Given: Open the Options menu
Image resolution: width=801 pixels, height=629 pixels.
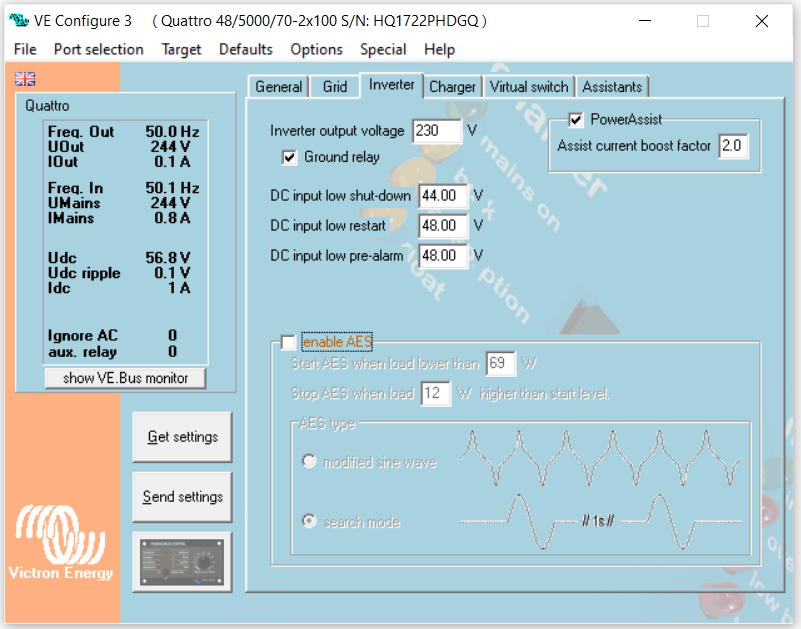Looking at the screenshot, I should tap(316, 50).
